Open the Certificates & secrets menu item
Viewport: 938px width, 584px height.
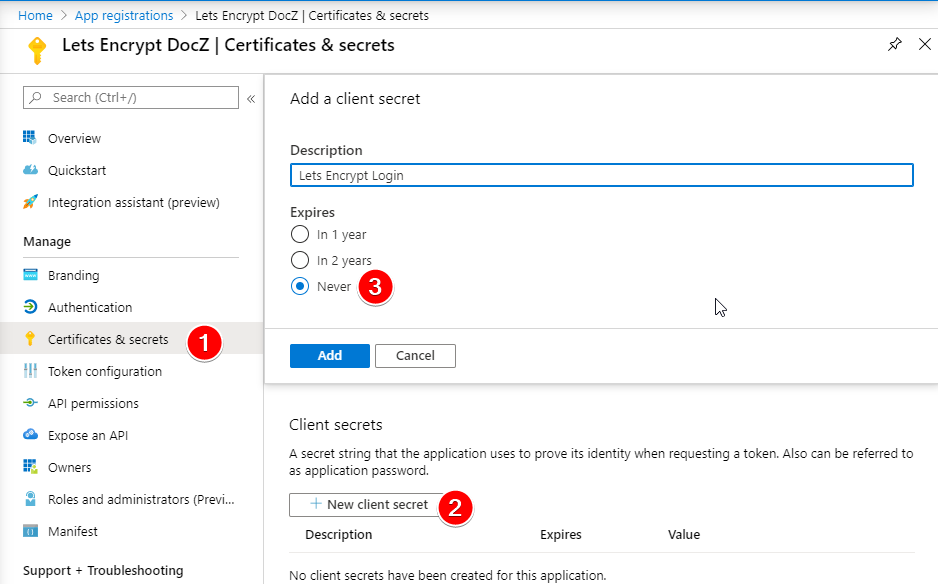tap(108, 339)
